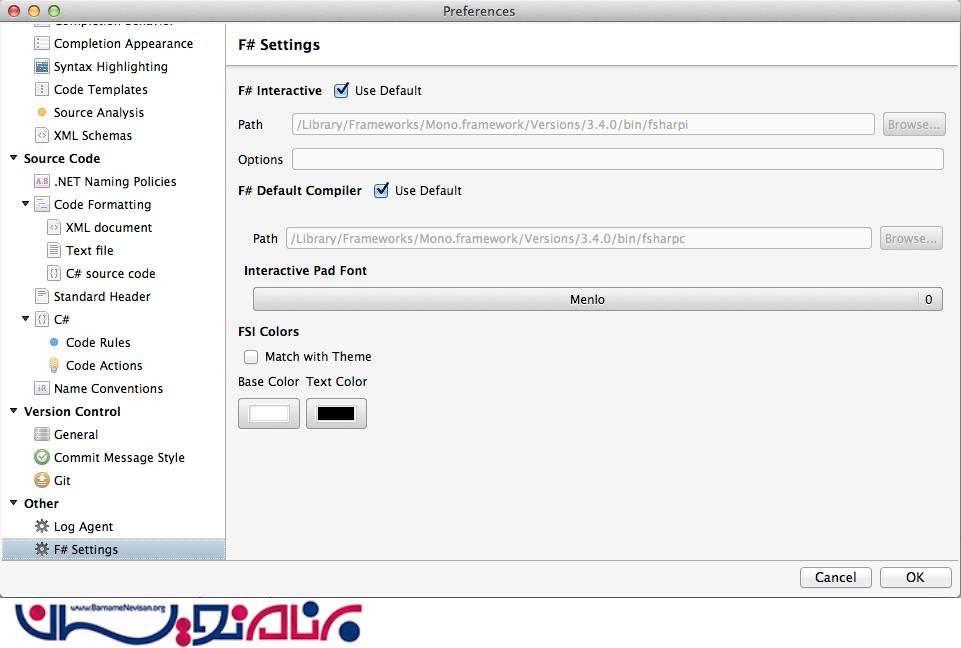Viewport: 961px width, 648px height.
Task: Click the Git icon
Action: click(x=42, y=480)
